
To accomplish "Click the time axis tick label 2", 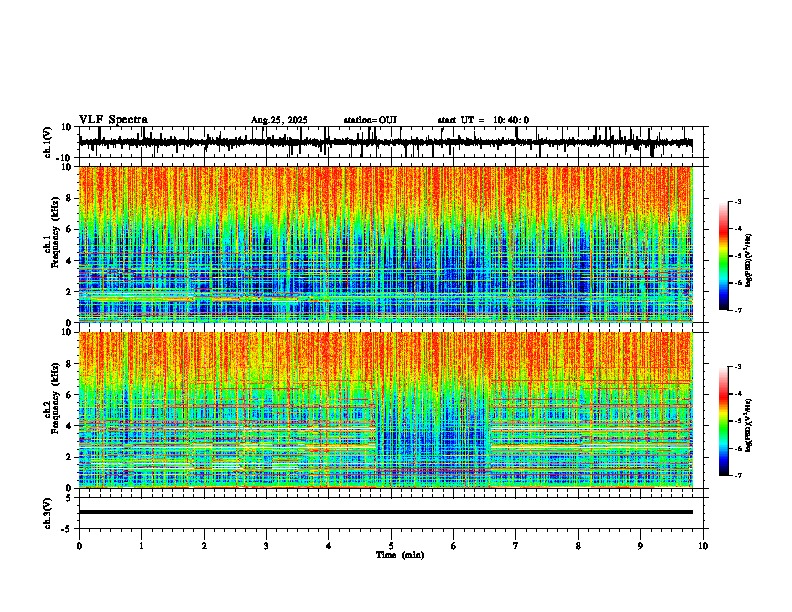I will pos(204,546).
